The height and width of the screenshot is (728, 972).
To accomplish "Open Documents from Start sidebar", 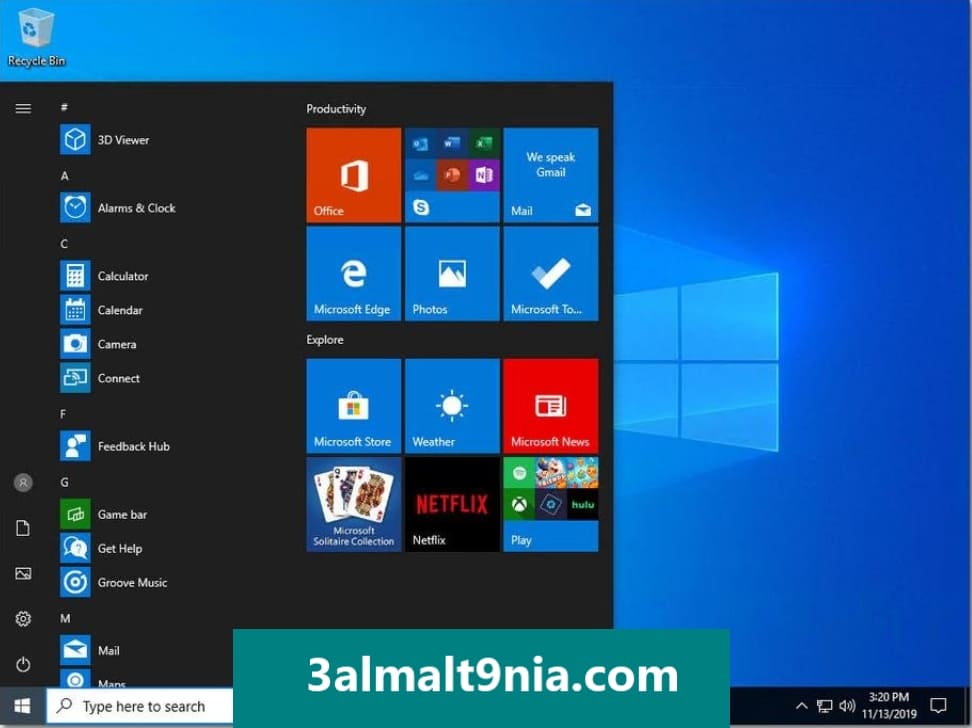I will click(x=23, y=528).
